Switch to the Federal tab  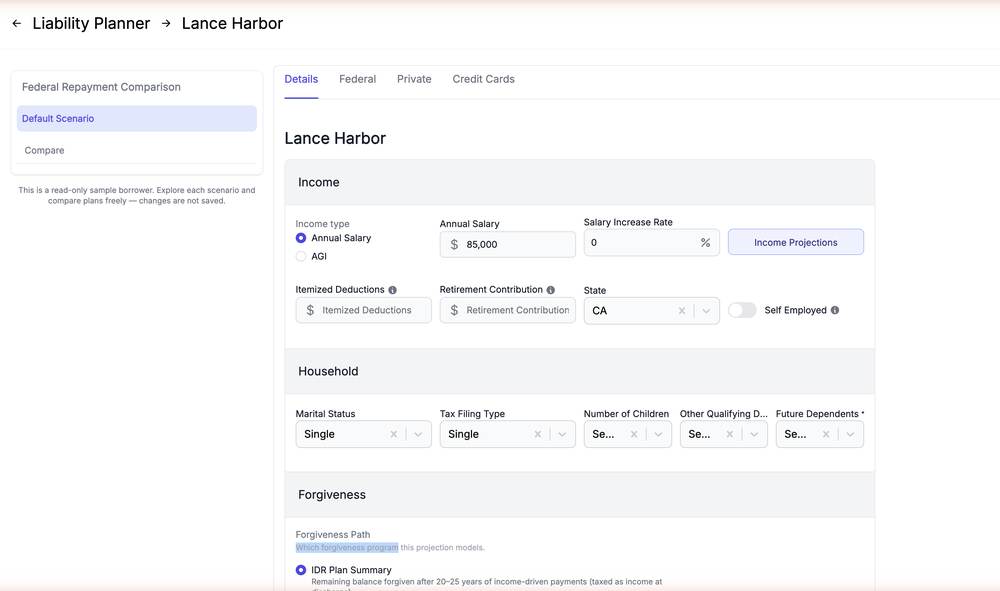pos(357,79)
